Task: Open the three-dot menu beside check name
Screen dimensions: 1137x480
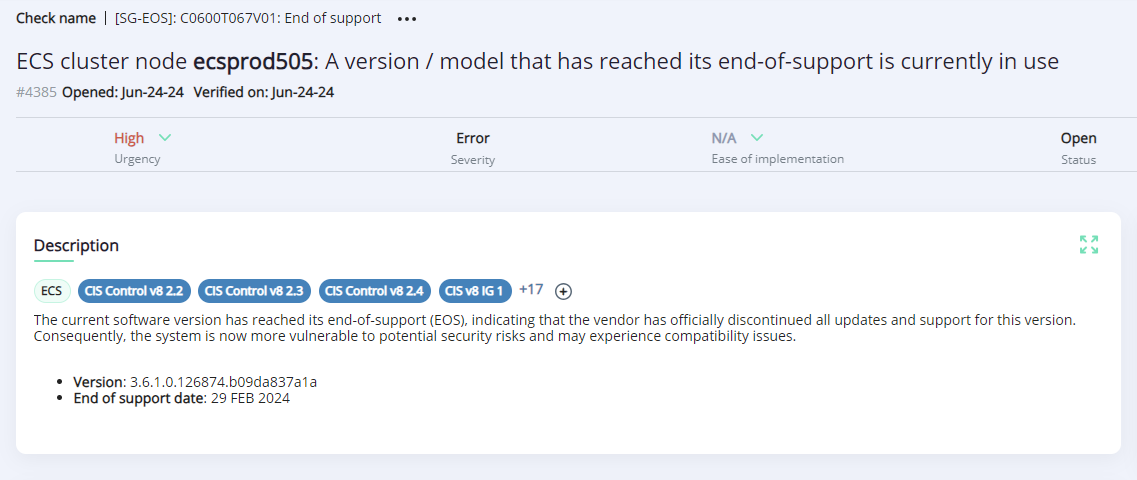Action: [x=407, y=20]
